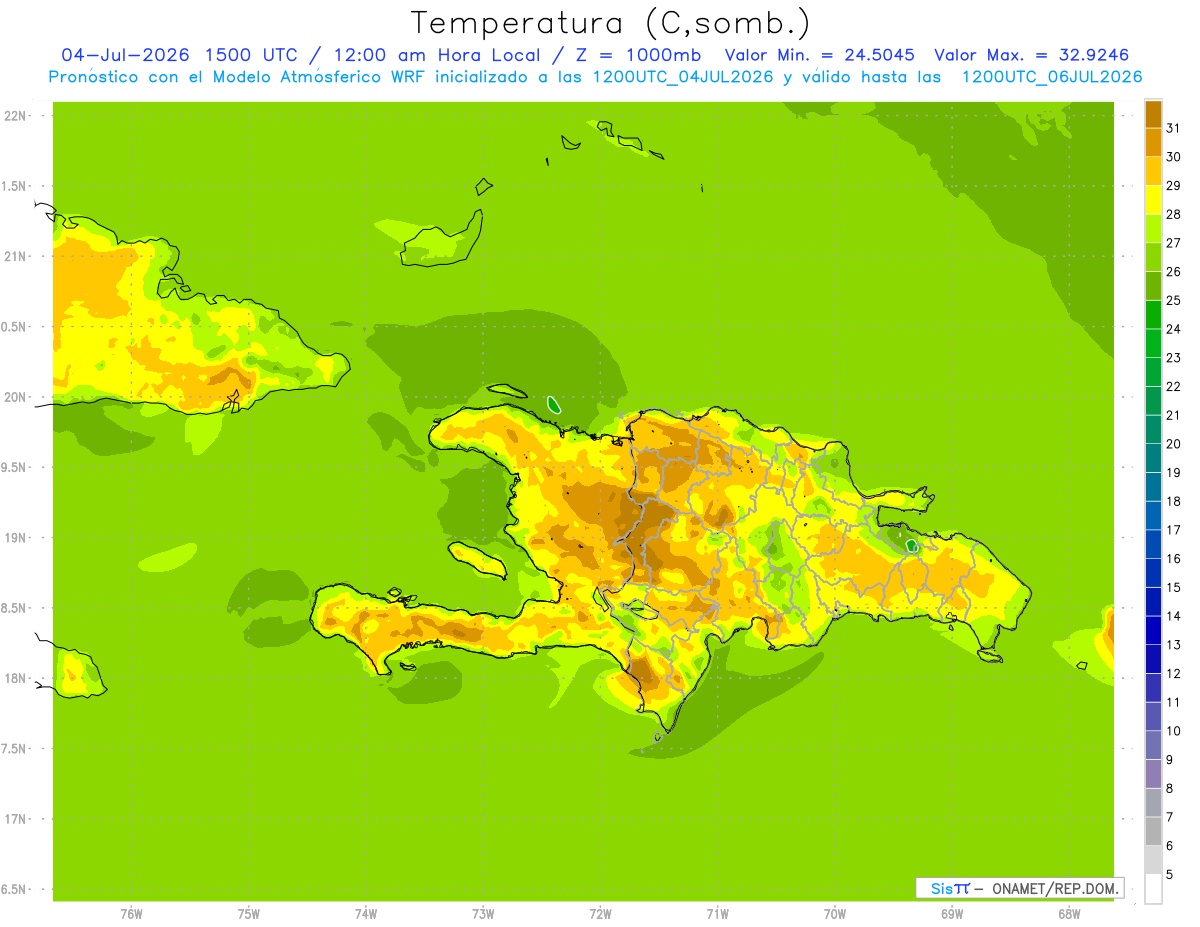
Task: Click the '22N' latitude label
Action: point(15,116)
